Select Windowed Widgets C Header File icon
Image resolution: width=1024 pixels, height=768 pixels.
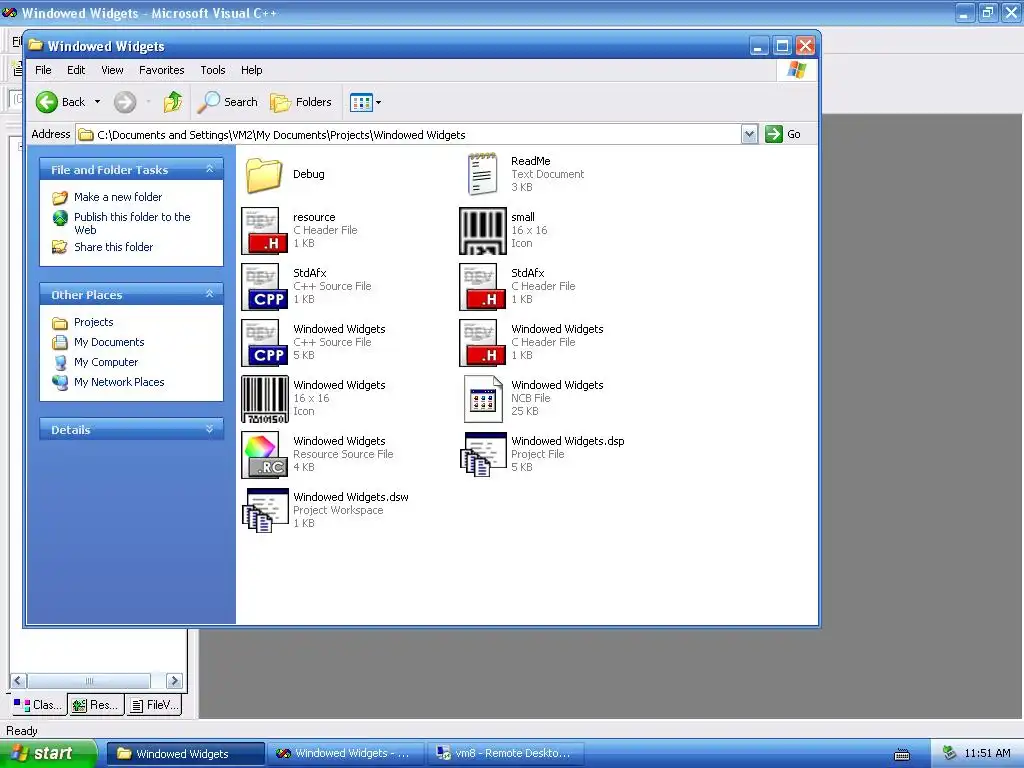483,343
